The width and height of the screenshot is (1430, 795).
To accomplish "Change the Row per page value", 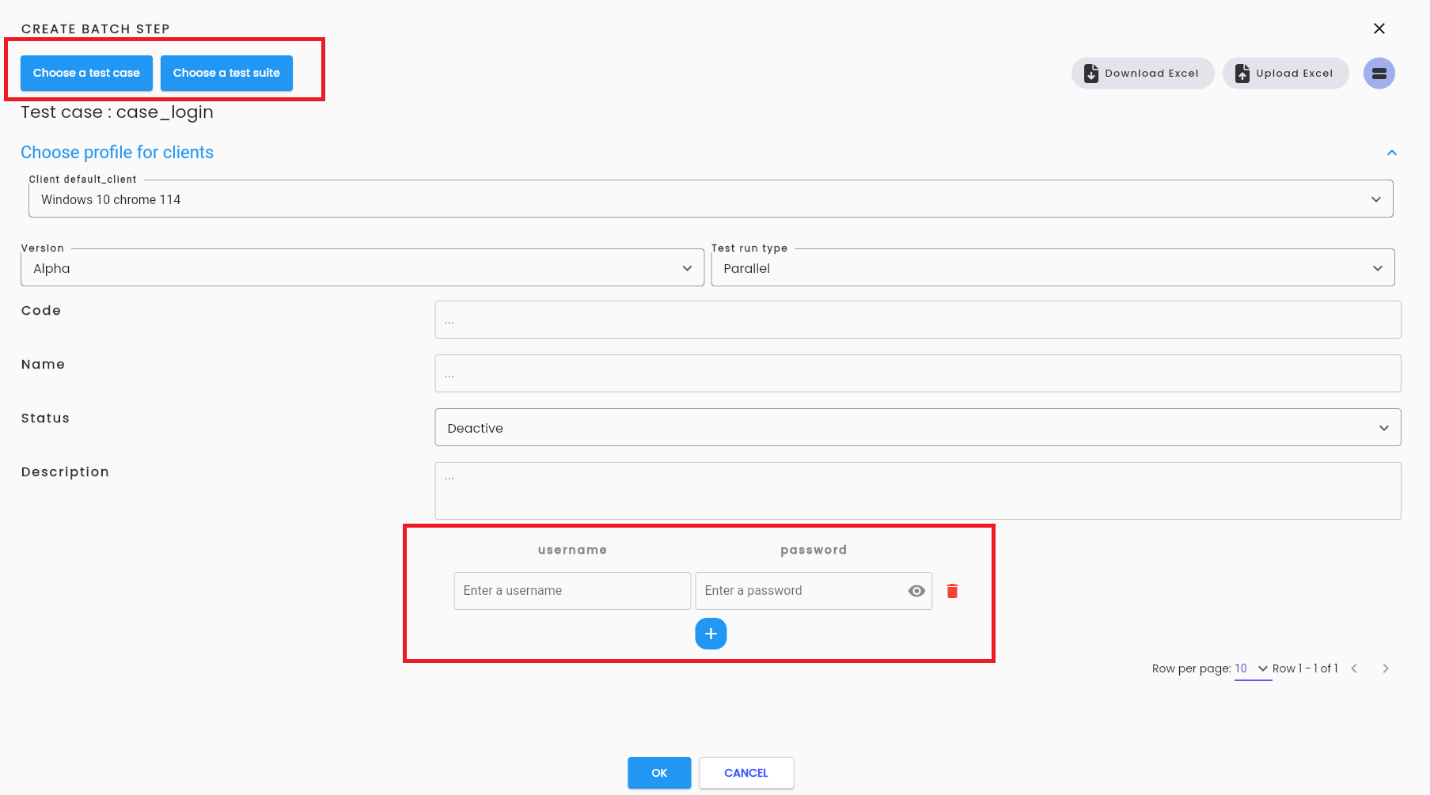I will pos(1252,669).
